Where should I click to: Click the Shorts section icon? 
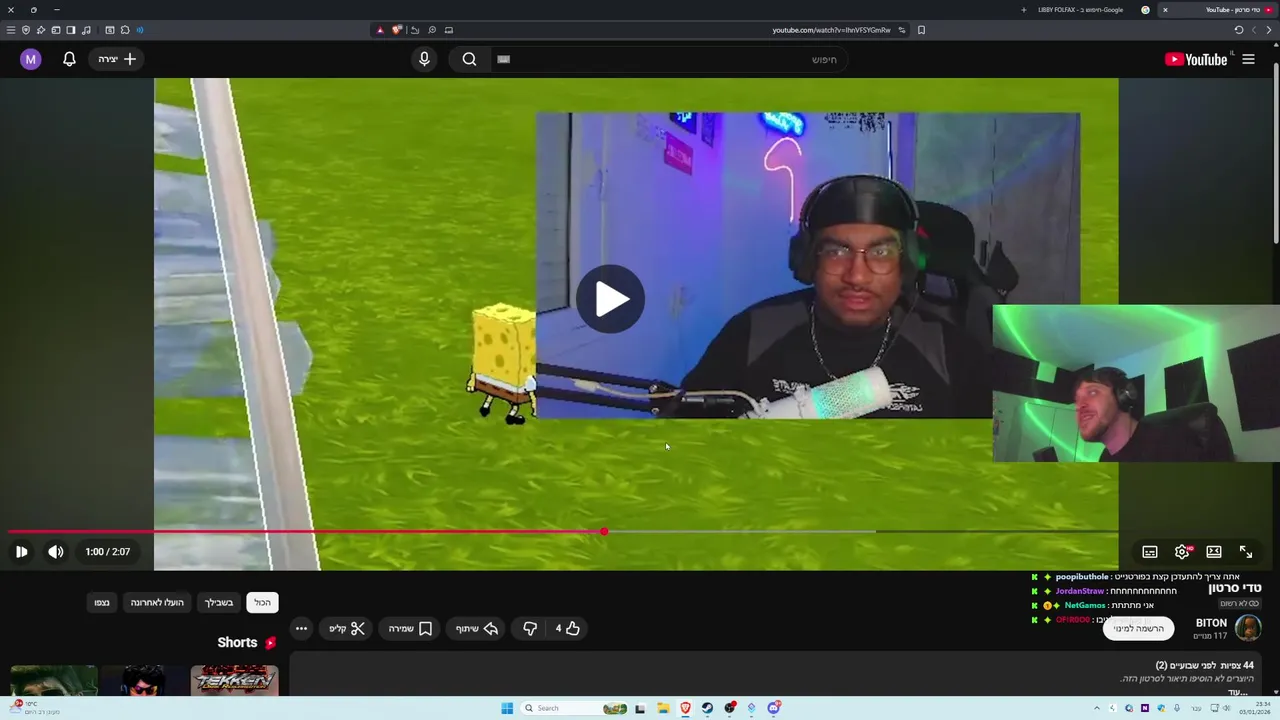270,643
